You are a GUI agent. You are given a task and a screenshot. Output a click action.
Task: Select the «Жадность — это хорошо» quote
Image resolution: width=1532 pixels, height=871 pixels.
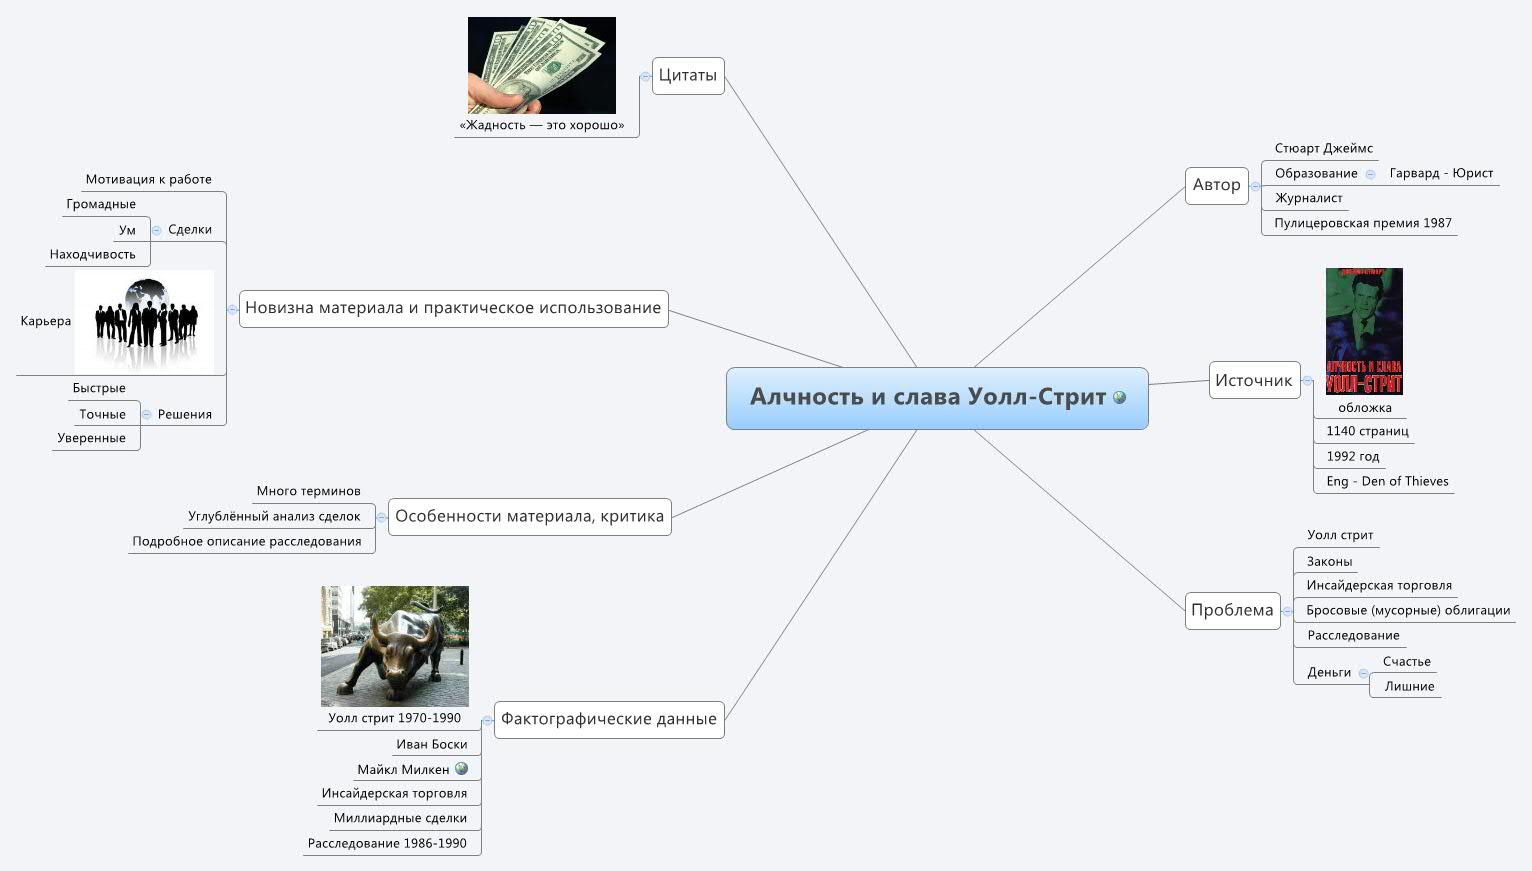(x=542, y=126)
